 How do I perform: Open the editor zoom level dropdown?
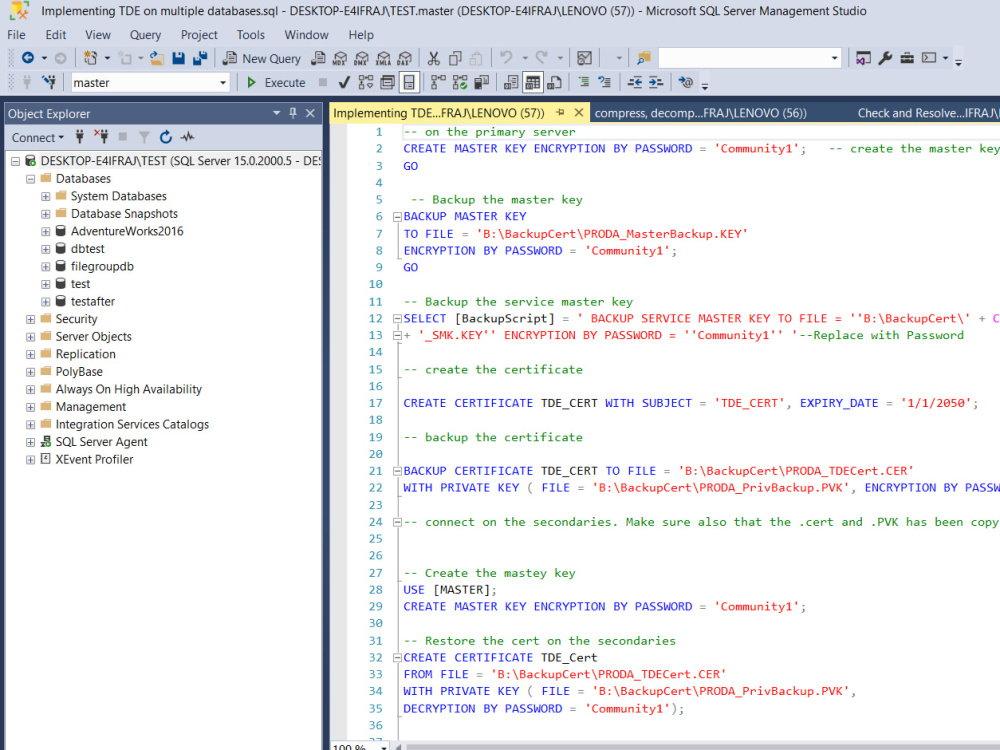click(384, 746)
